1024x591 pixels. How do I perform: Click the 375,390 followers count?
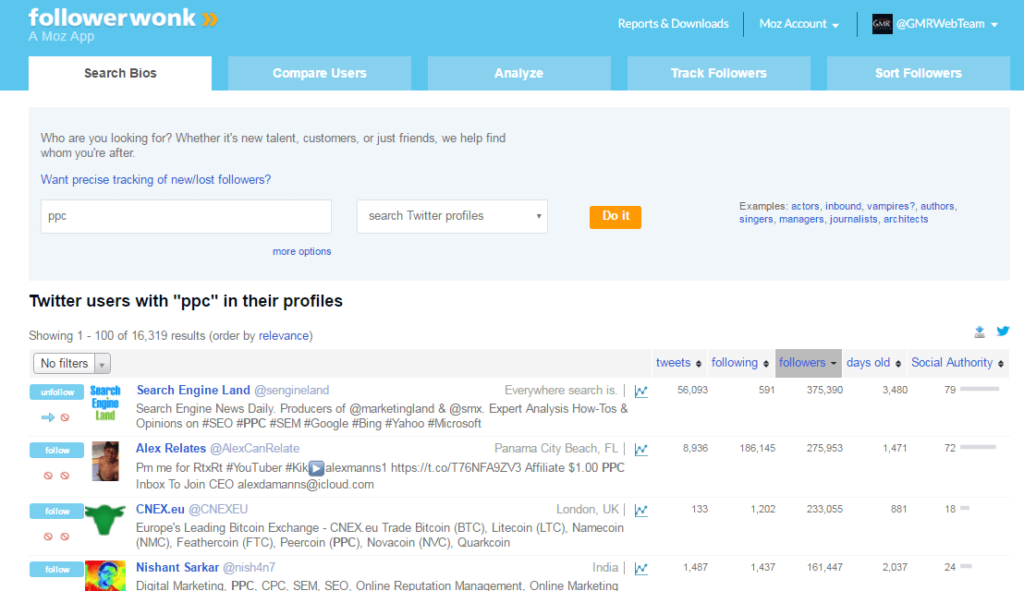click(824, 390)
